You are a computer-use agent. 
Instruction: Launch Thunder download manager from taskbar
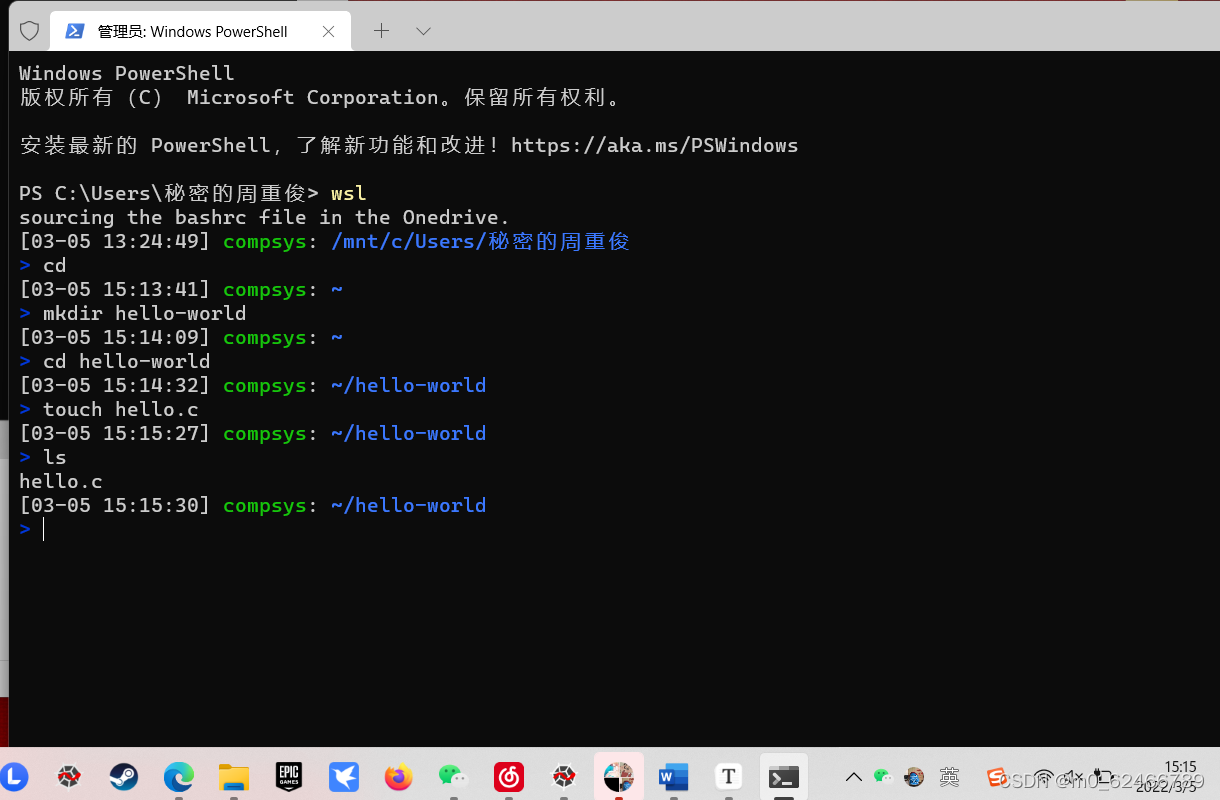(343, 776)
